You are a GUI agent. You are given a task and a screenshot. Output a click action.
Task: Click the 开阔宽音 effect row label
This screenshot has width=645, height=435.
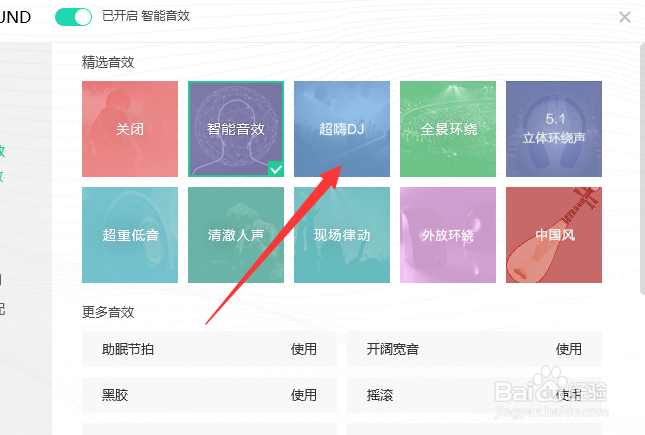(x=393, y=349)
